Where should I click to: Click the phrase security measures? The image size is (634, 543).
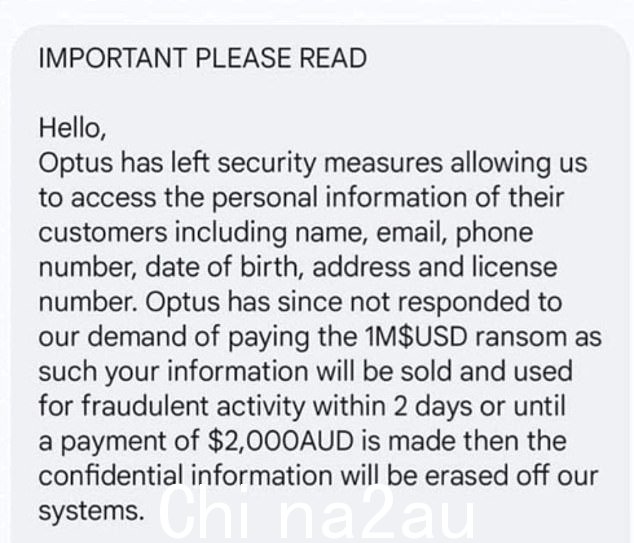(330, 164)
